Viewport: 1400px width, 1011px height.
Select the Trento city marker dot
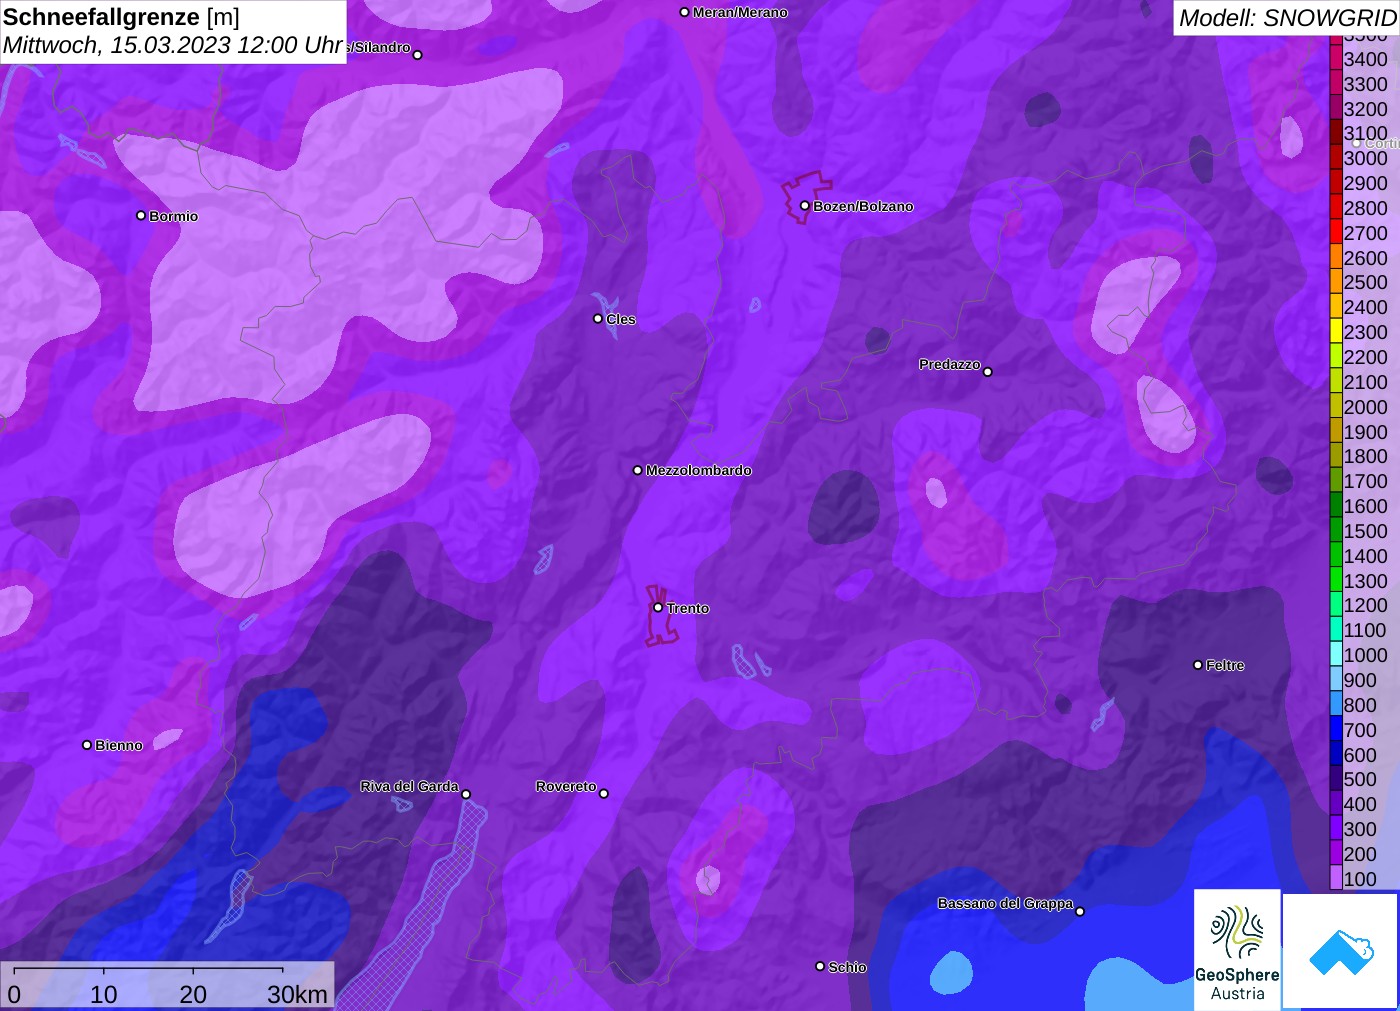click(658, 608)
